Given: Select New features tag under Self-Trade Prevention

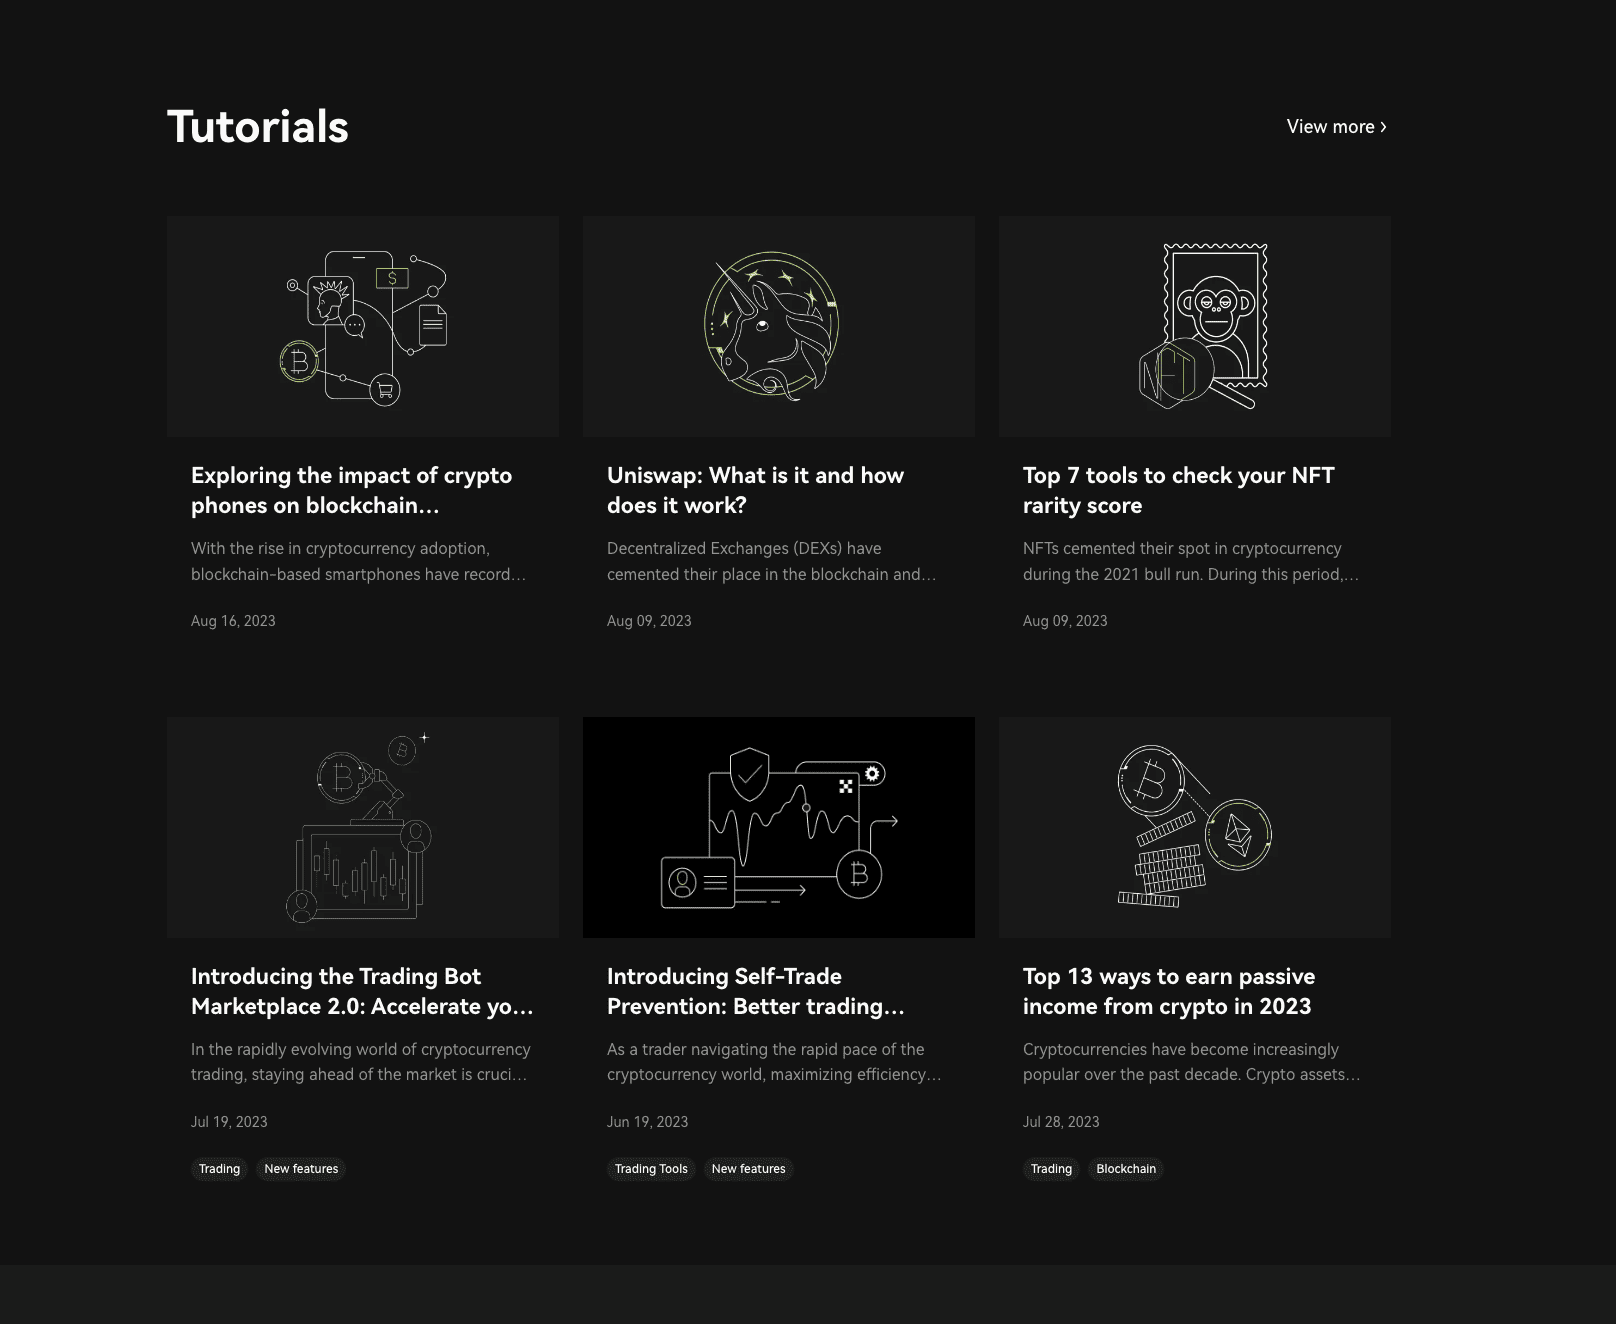Looking at the screenshot, I should pyautogui.click(x=748, y=1169).
